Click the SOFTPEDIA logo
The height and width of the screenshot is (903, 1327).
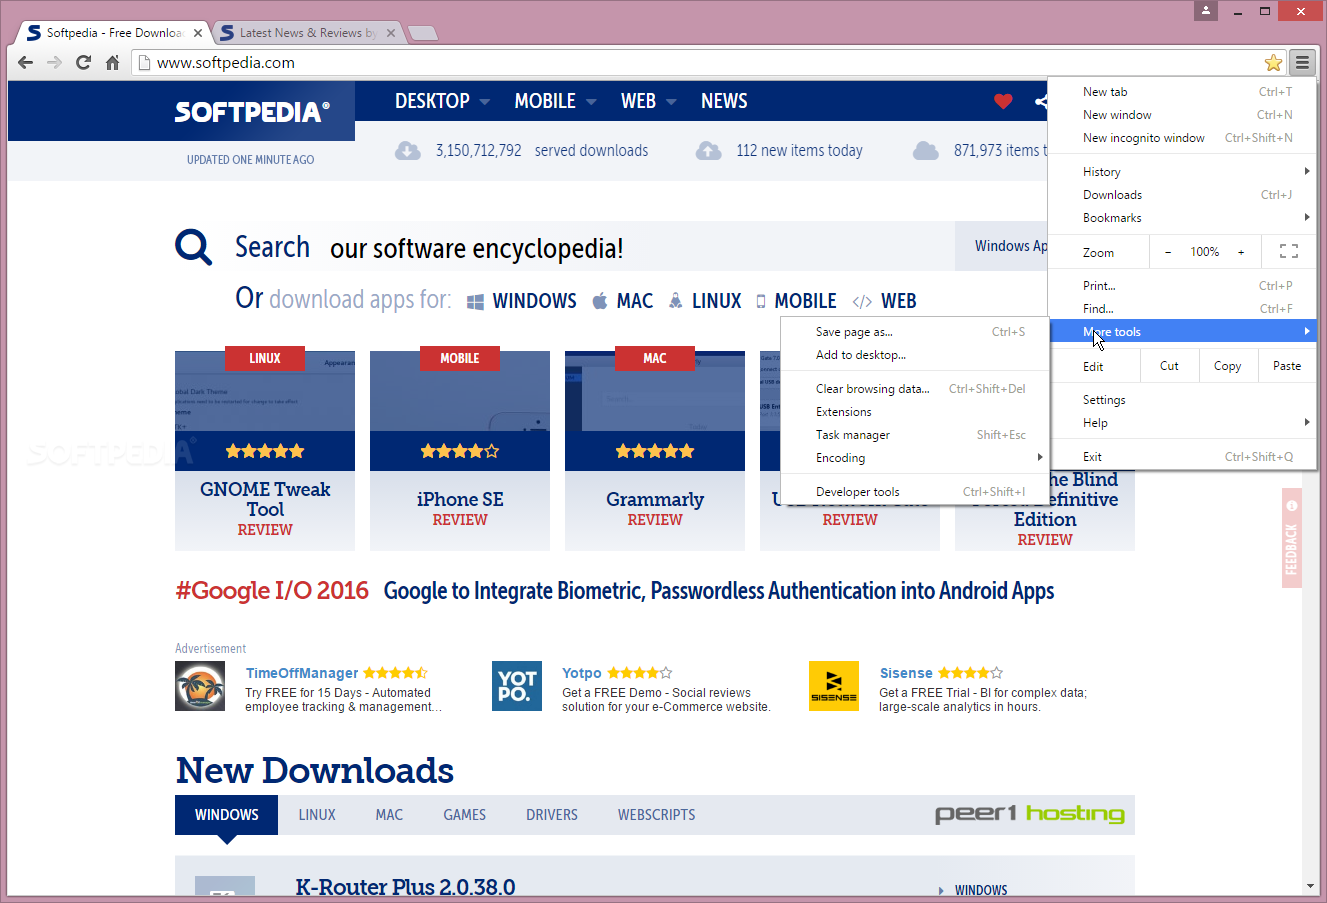tap(252, 112)
